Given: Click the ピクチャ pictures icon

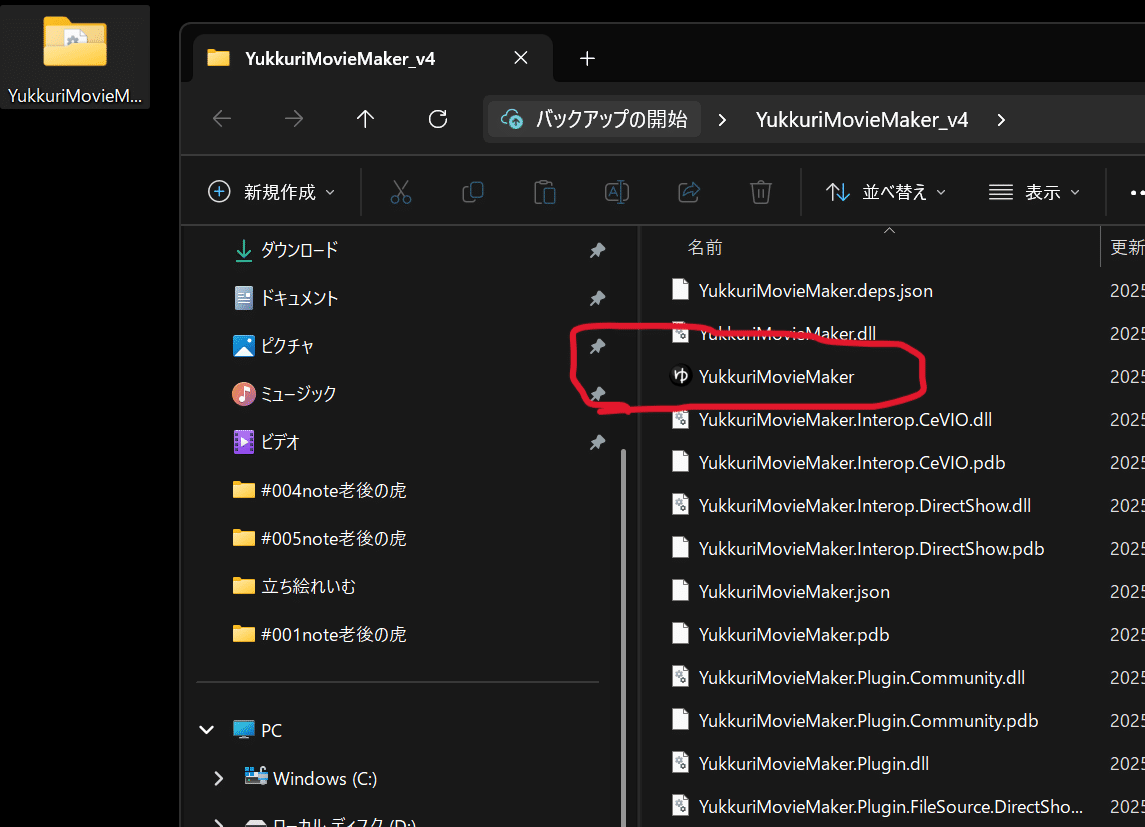Looking at the screenshot, I should (x=244, y=346).
